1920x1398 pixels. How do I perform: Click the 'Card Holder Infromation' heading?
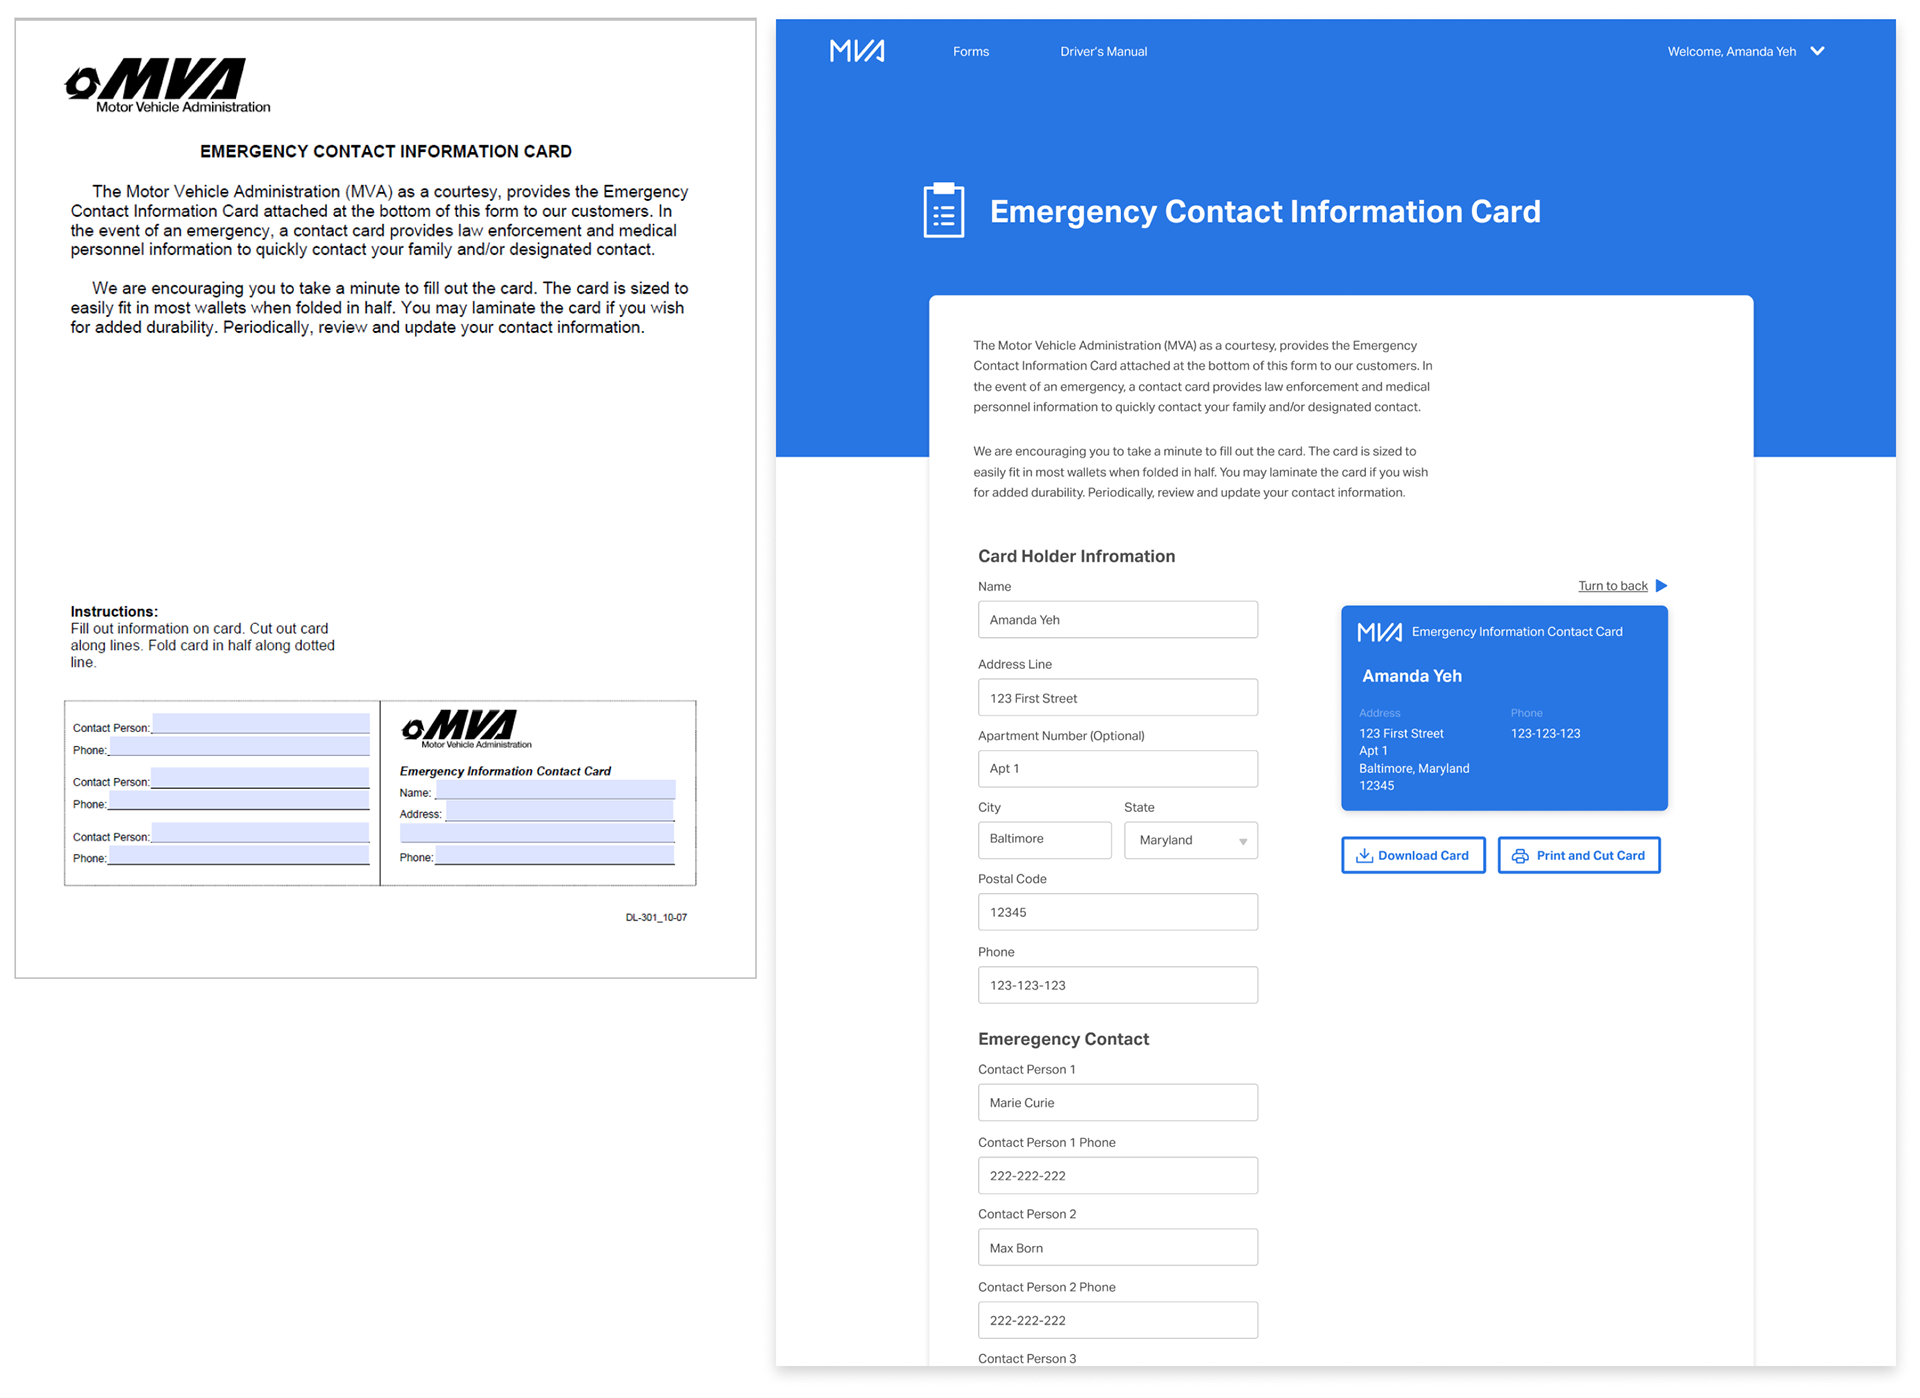click(1076, 557)
